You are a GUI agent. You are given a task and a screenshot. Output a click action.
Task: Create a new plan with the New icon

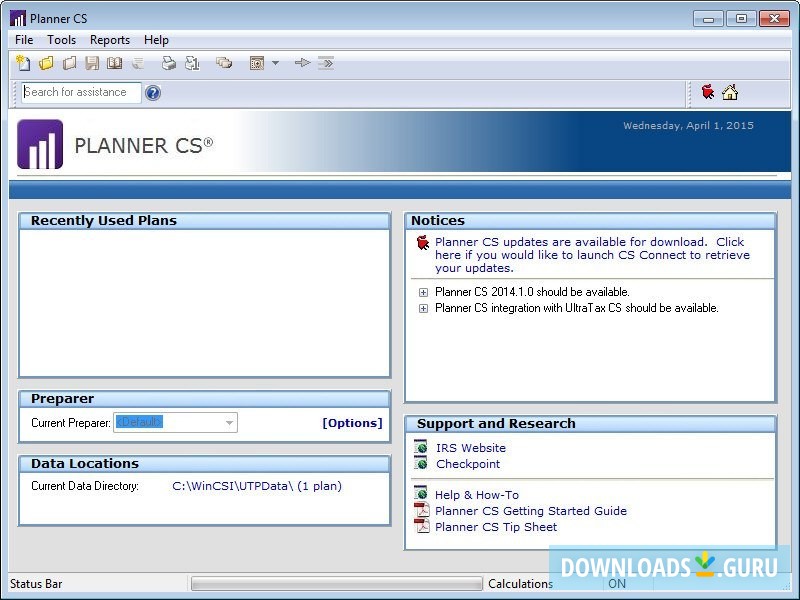pyautogui.click(x=23, y=63)
